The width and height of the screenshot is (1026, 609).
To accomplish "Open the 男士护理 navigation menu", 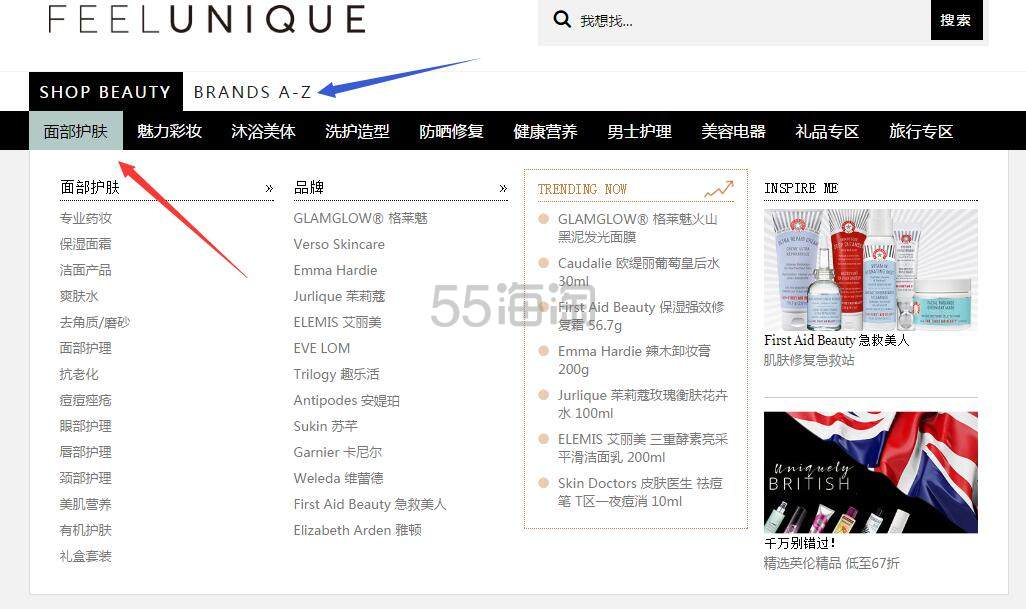I will 639,131.
